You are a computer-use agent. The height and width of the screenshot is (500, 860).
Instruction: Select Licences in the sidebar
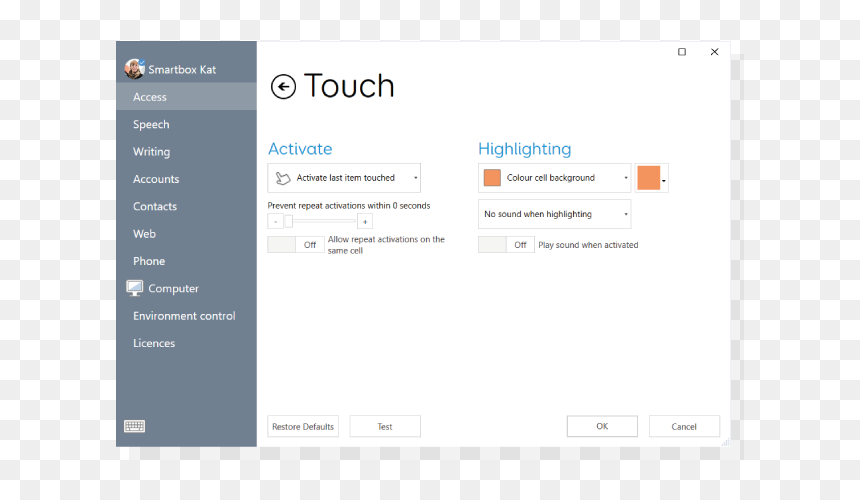[186, 343]
